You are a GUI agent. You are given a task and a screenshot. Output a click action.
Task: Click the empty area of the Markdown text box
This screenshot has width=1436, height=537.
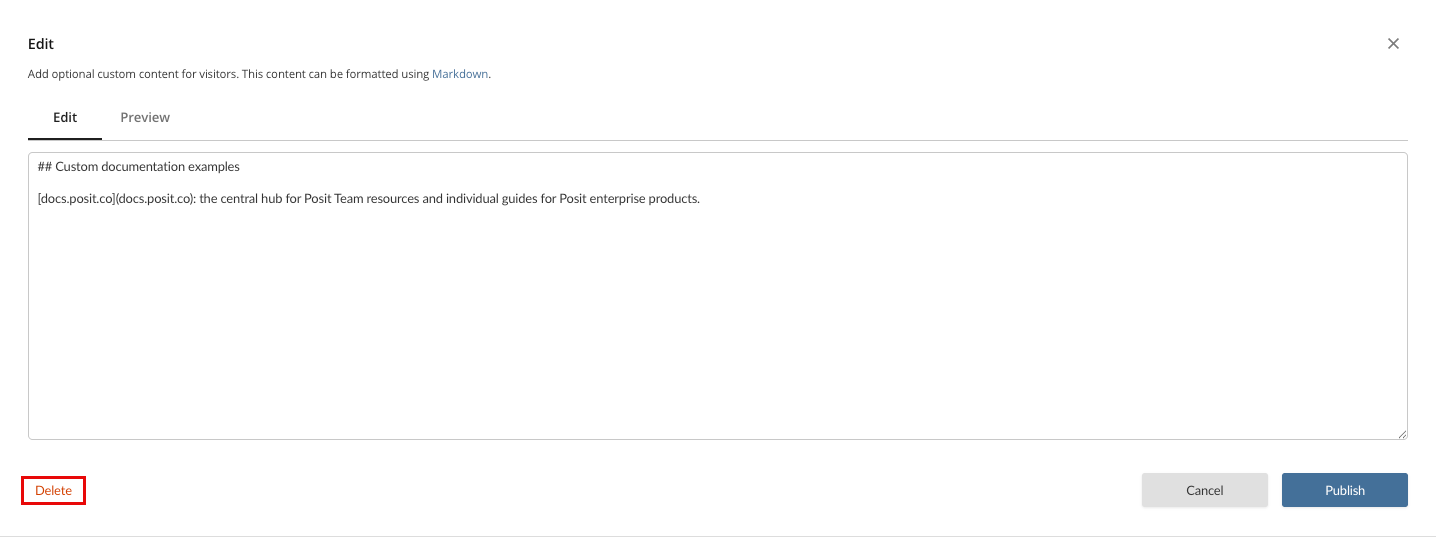pyautogui.click(x=717, y=320)
